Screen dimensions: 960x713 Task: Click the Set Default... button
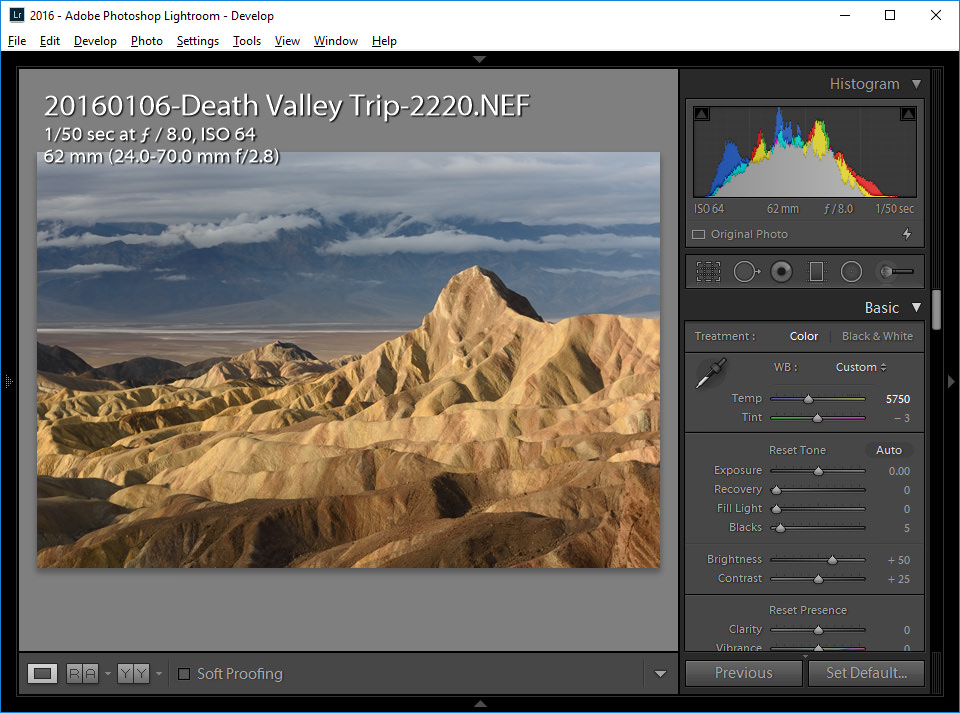click(866, 673)
